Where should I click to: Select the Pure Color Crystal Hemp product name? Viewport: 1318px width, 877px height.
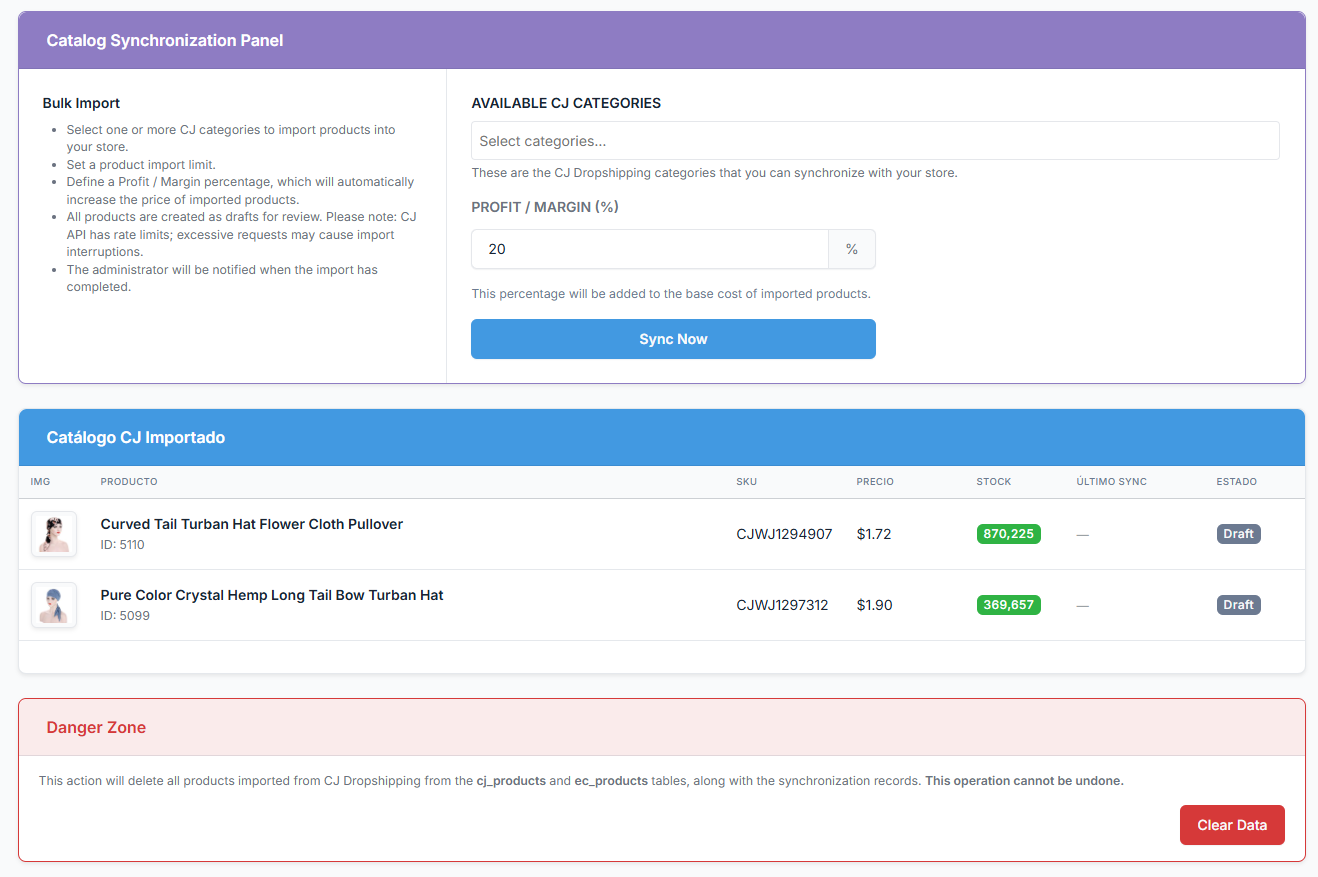271,595
